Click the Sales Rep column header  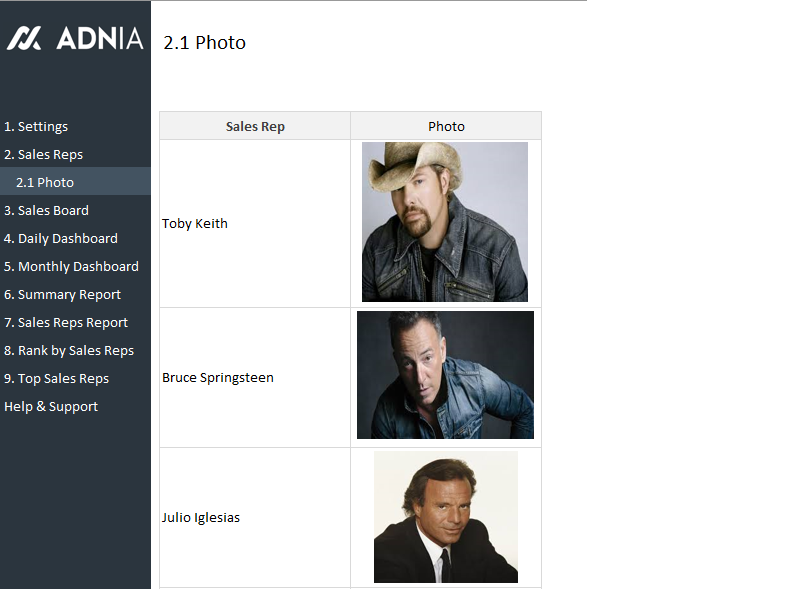(x=255, y=126)
